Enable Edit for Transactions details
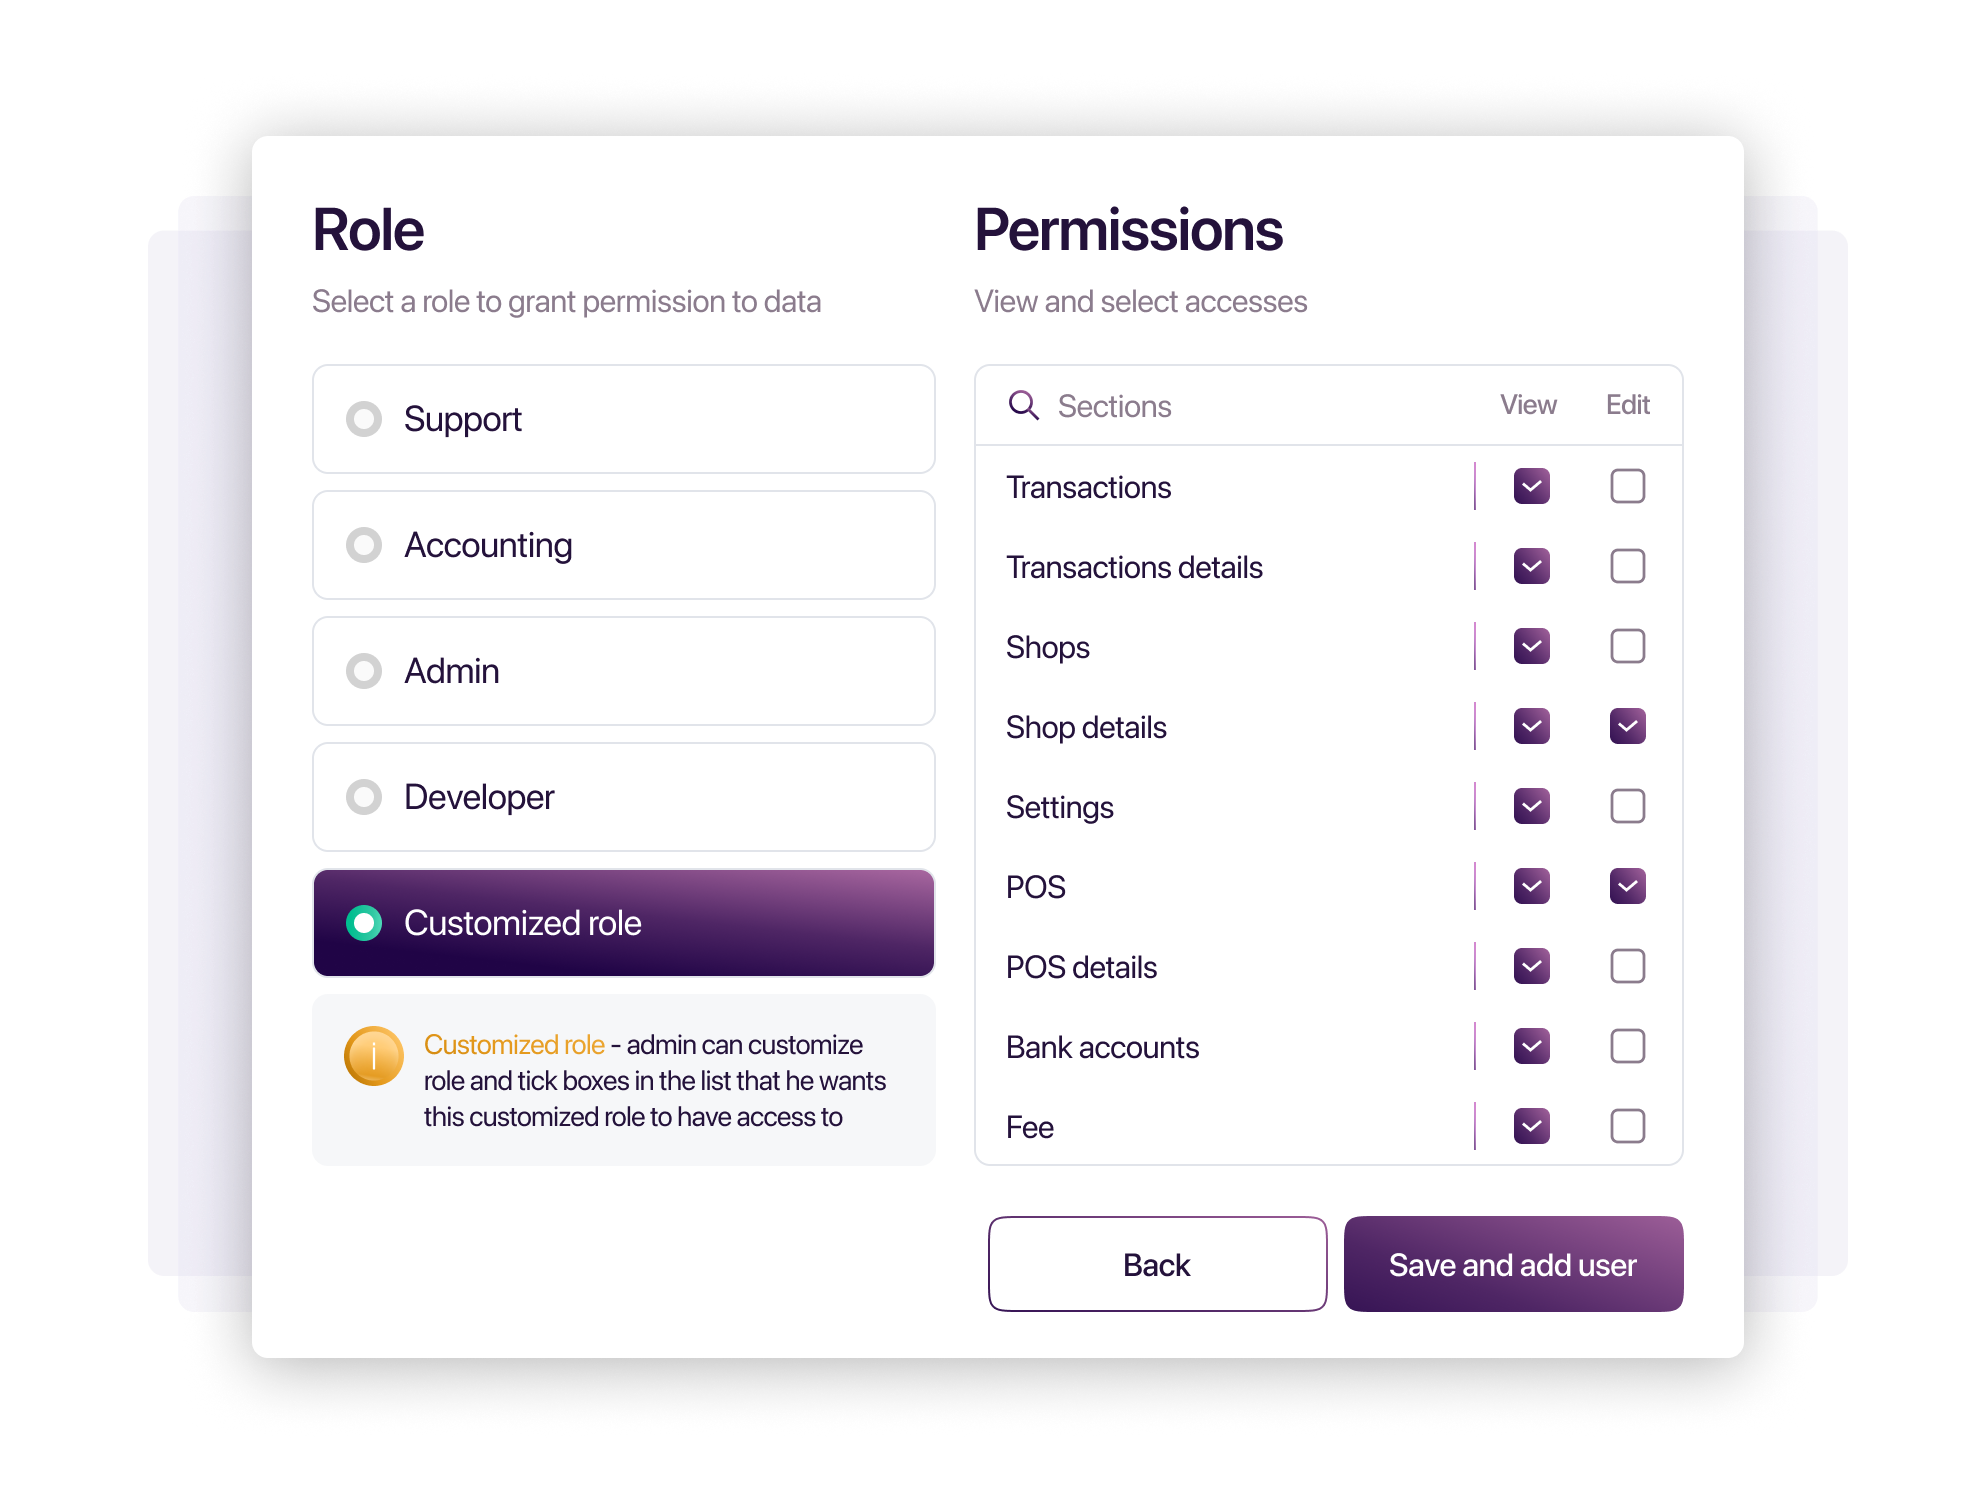 1627,567
